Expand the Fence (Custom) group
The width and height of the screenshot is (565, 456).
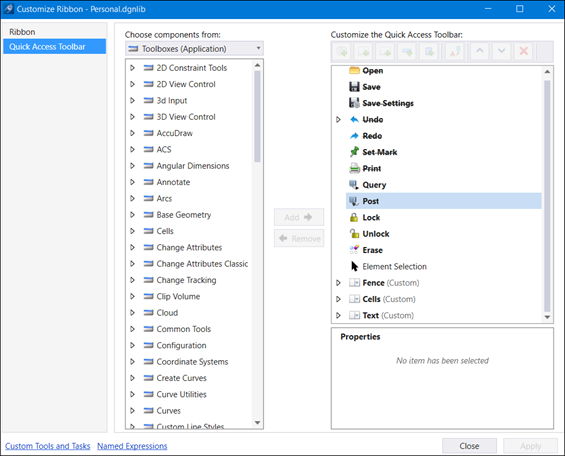click(x=338, y=283)
